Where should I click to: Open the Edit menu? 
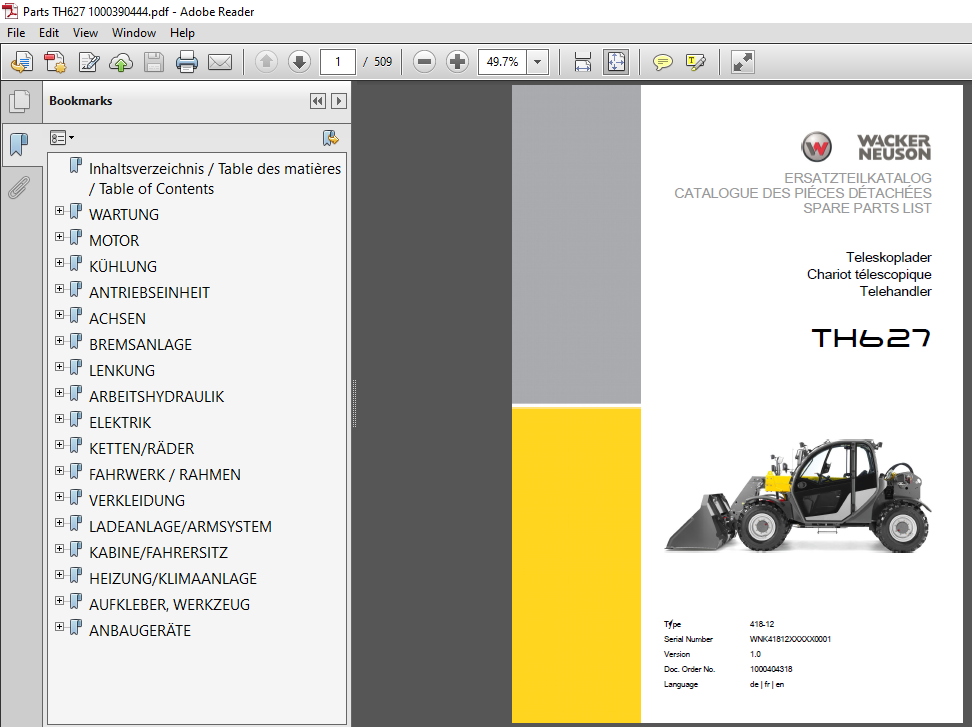pos(49,33)
